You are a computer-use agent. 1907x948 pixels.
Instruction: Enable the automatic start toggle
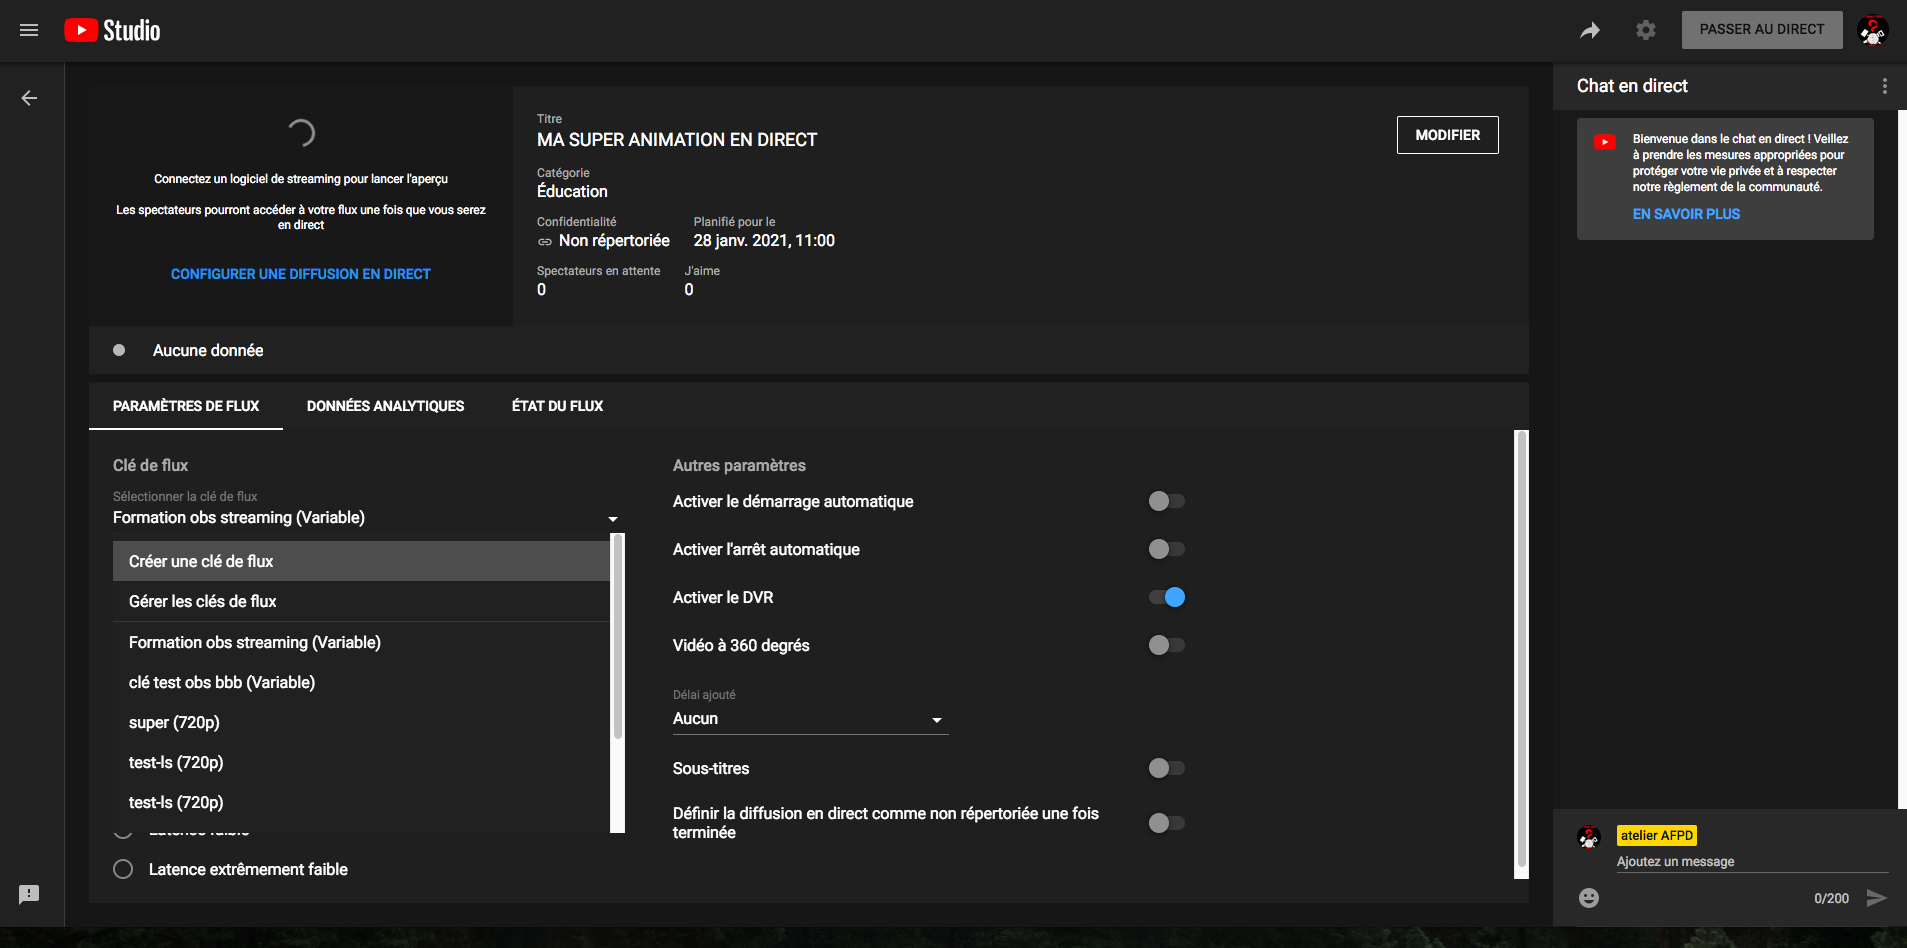point(1166,501)
